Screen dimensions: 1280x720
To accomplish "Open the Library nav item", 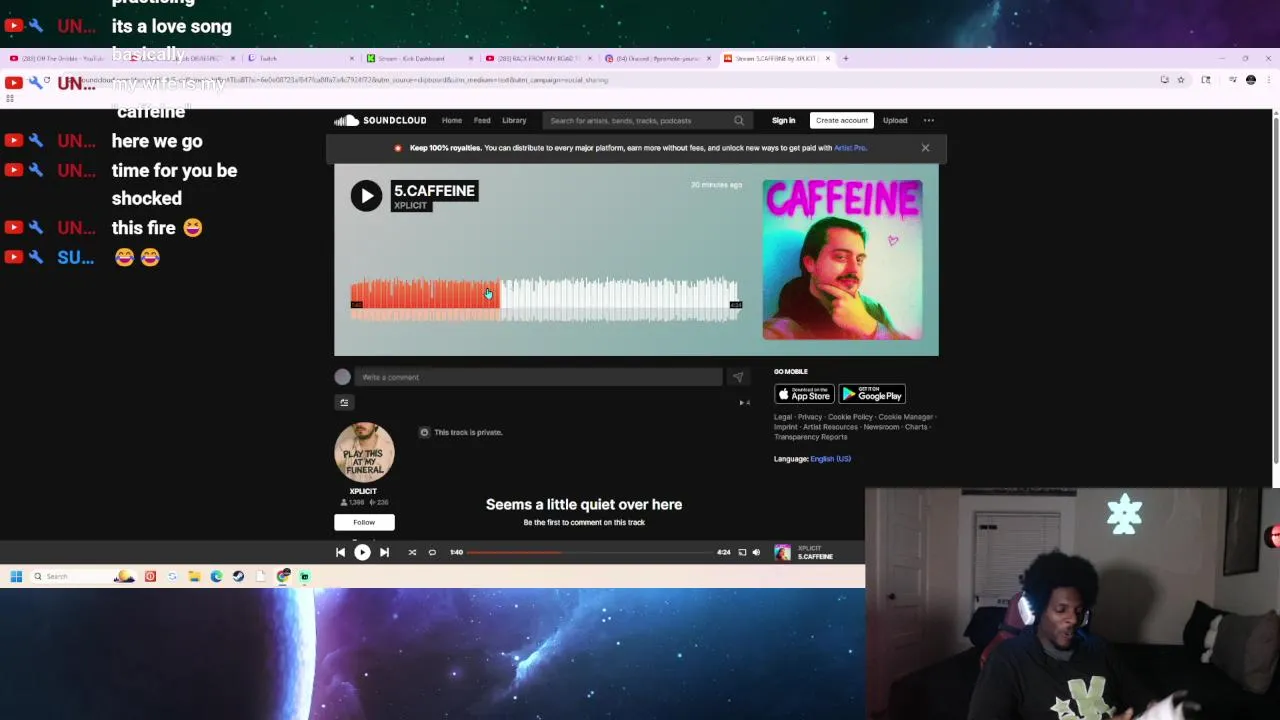I will (514, 120).
